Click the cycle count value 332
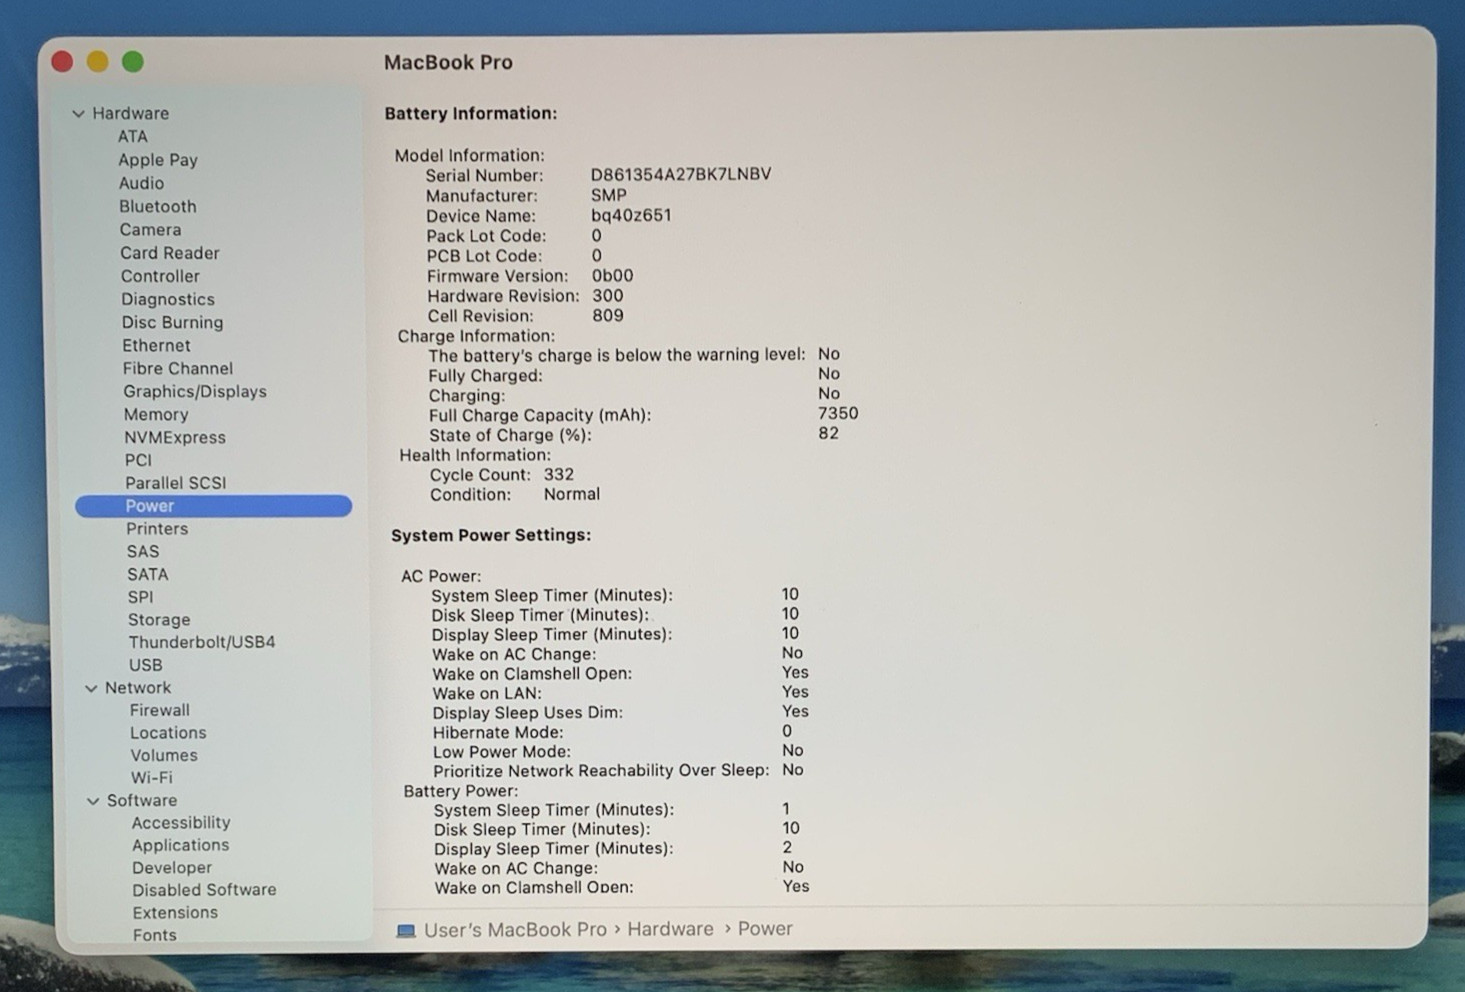This screenshot has width=1465, height=992. point(558,475)
